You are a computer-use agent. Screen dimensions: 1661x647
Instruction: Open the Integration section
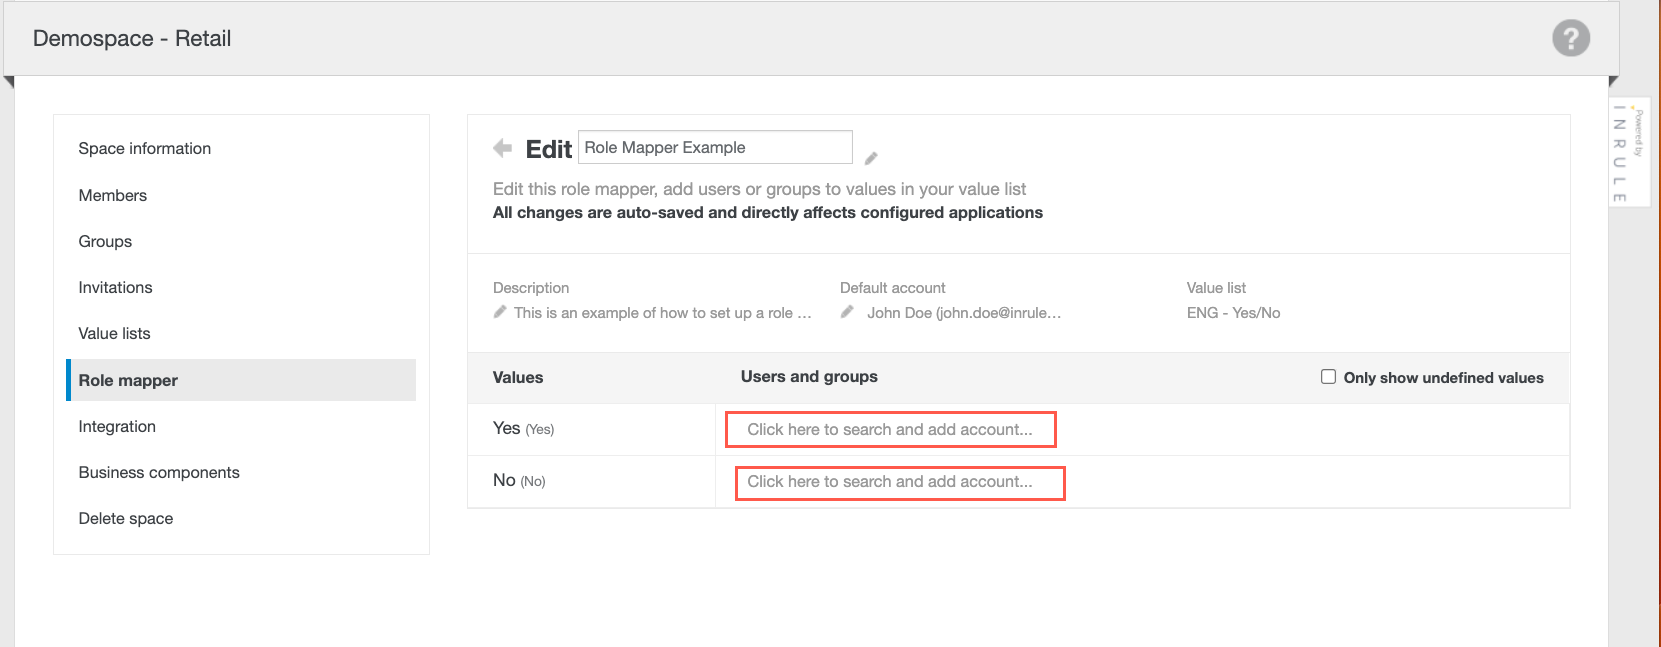point(117,426)
